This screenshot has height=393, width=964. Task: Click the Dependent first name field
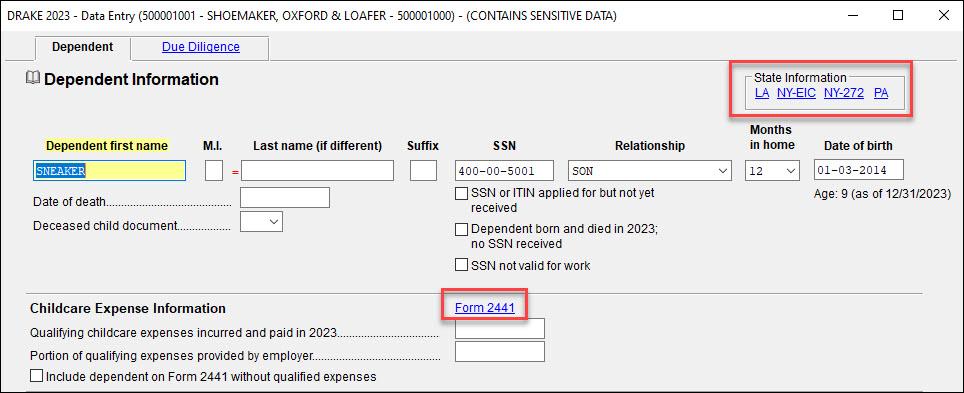(109, 170)
